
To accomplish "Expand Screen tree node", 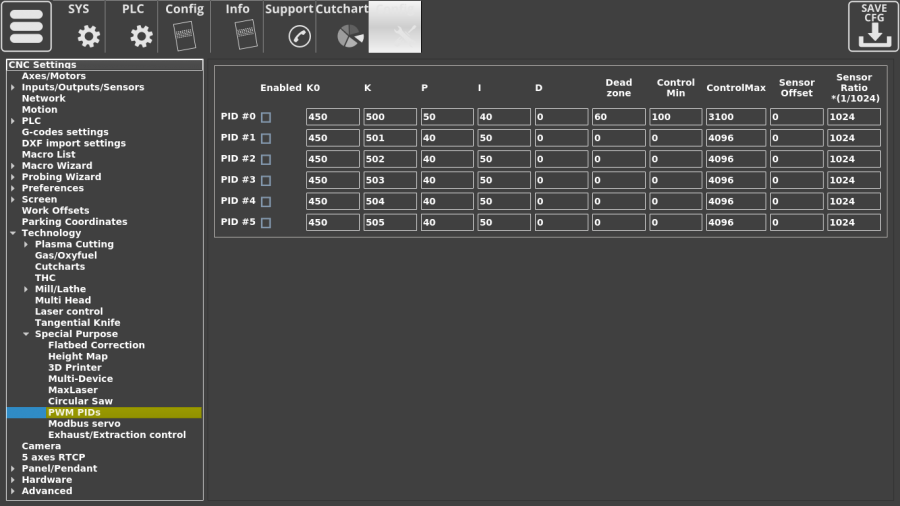I will pos(13,200).
